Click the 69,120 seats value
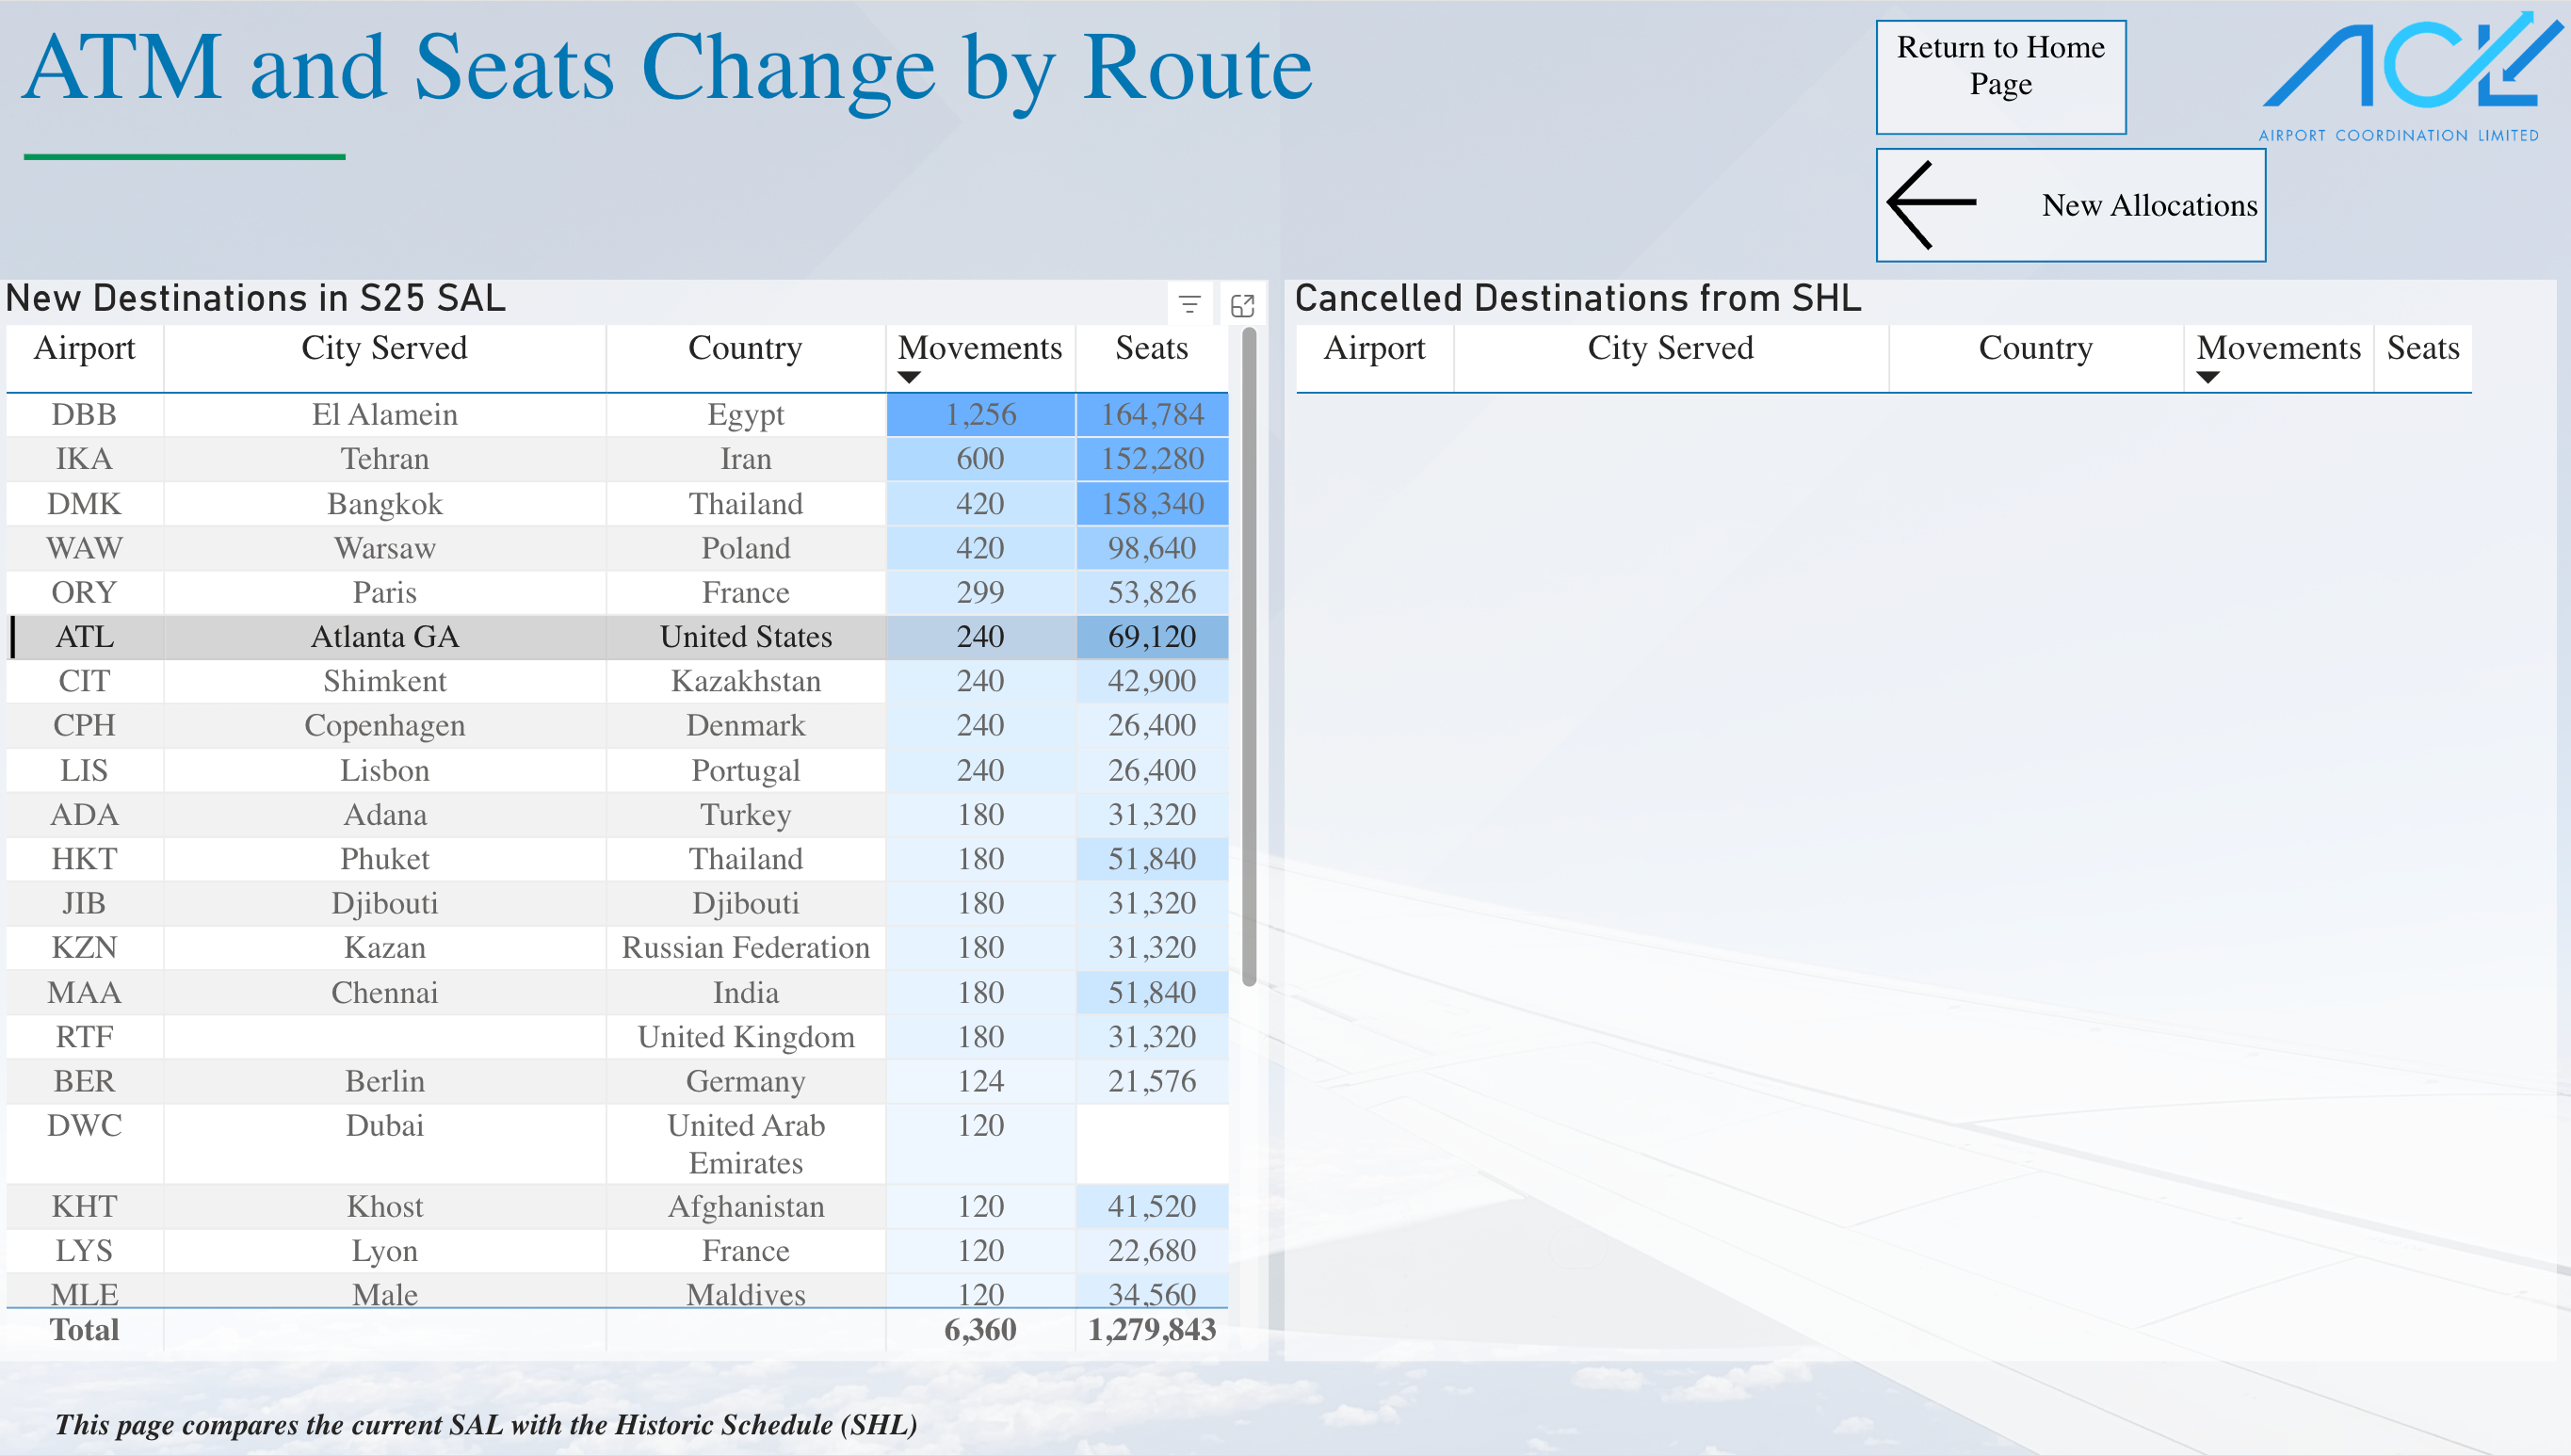 click(1151, 637)
